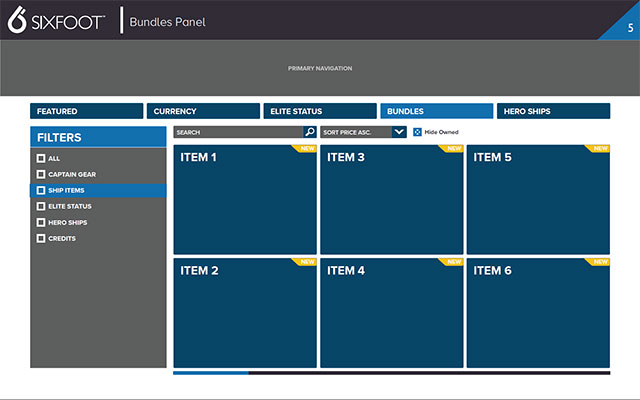Screen dimensions: 640x400
Task: Click the Primary Navigation bar
Action: point(320,68)
